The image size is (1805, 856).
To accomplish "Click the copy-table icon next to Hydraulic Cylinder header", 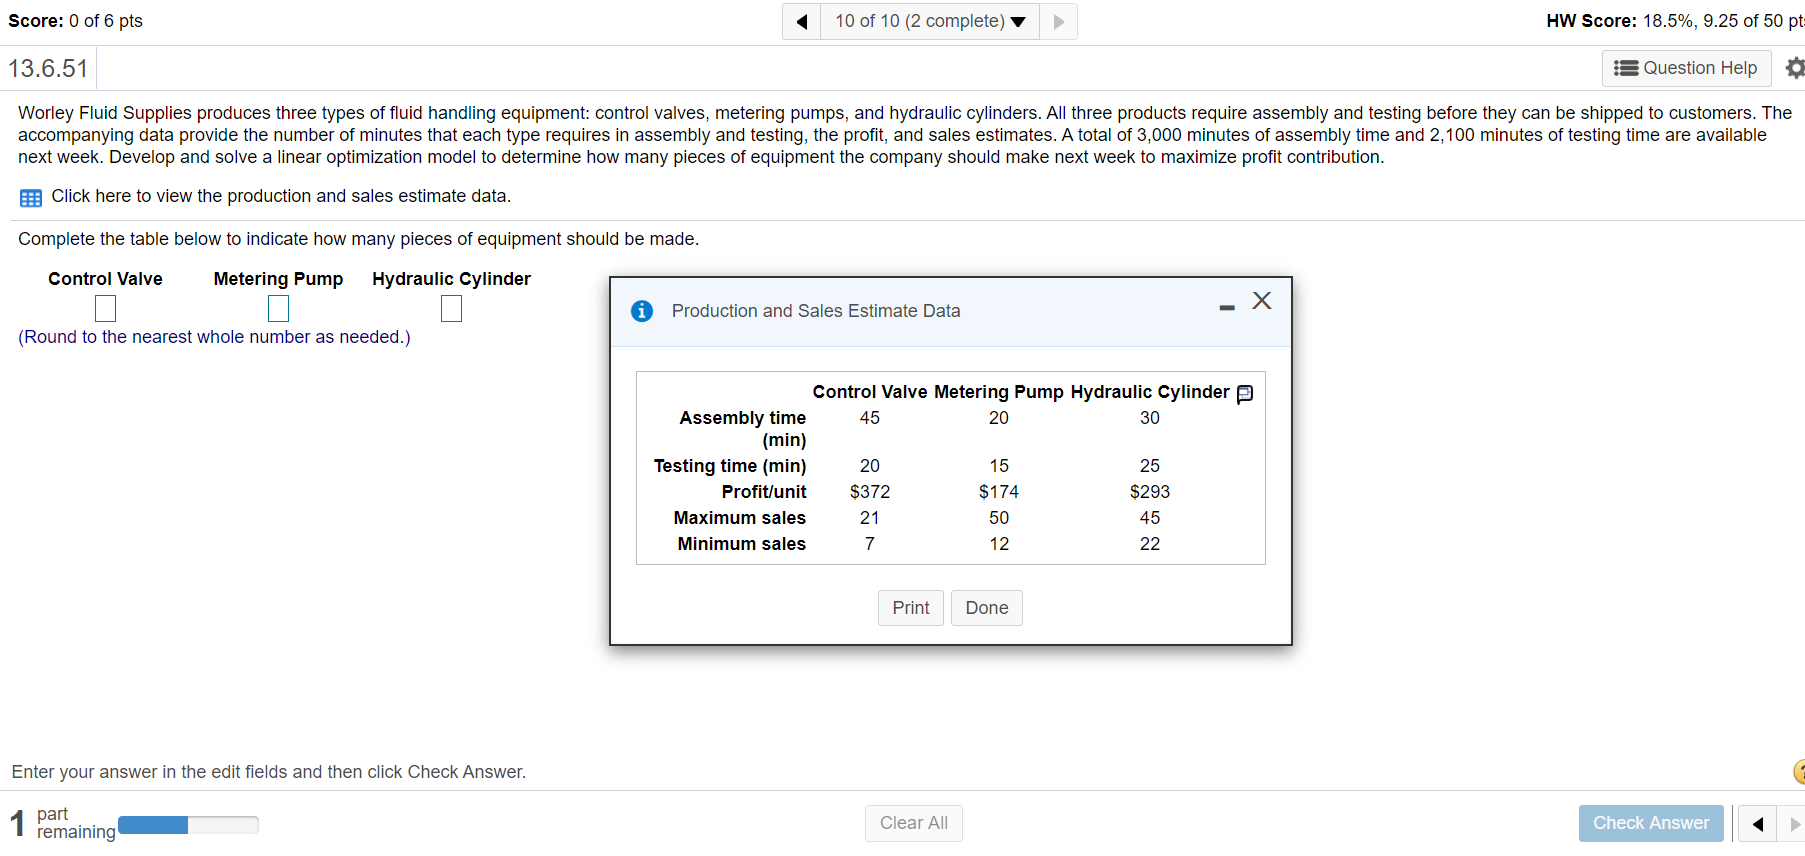I will click(x=1245, y=393).
